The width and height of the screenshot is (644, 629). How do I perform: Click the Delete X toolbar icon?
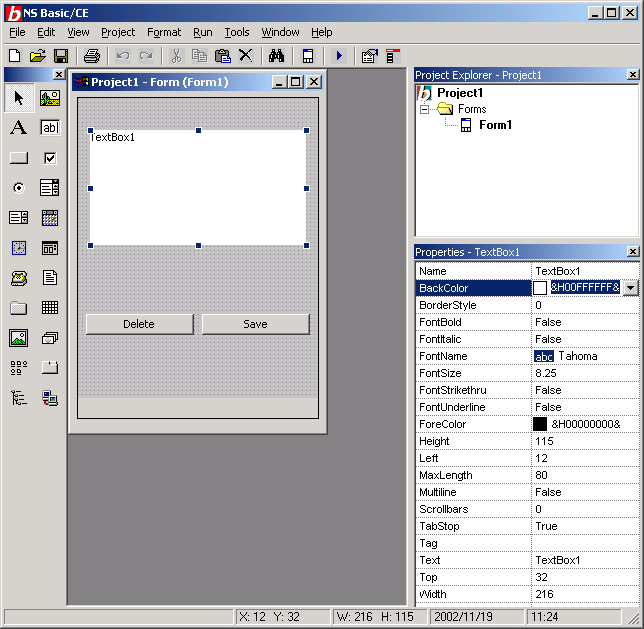pyautogui.click(x=246, y=55)
